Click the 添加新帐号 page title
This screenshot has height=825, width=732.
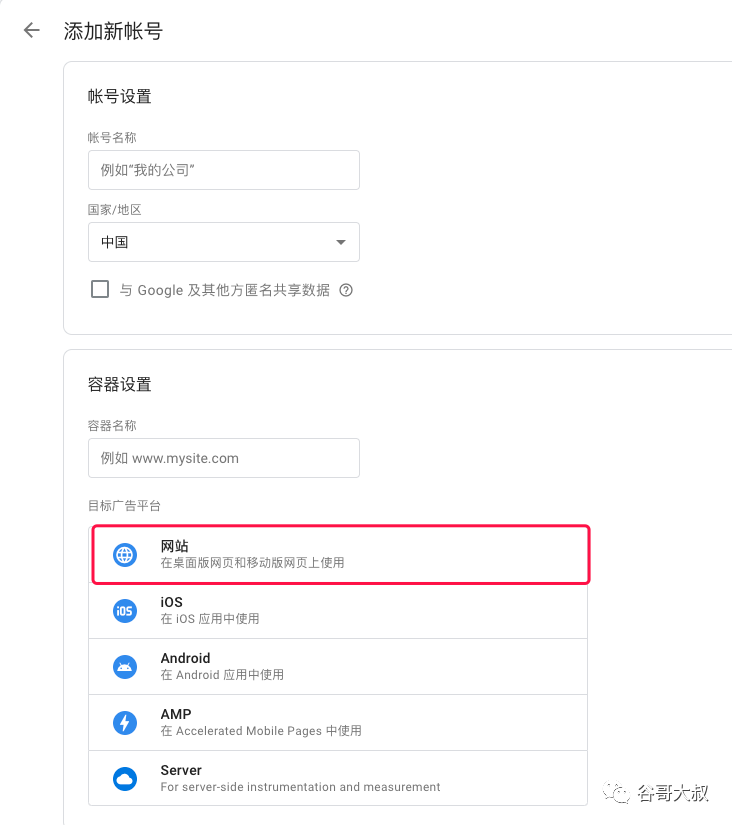pos(113,31)
